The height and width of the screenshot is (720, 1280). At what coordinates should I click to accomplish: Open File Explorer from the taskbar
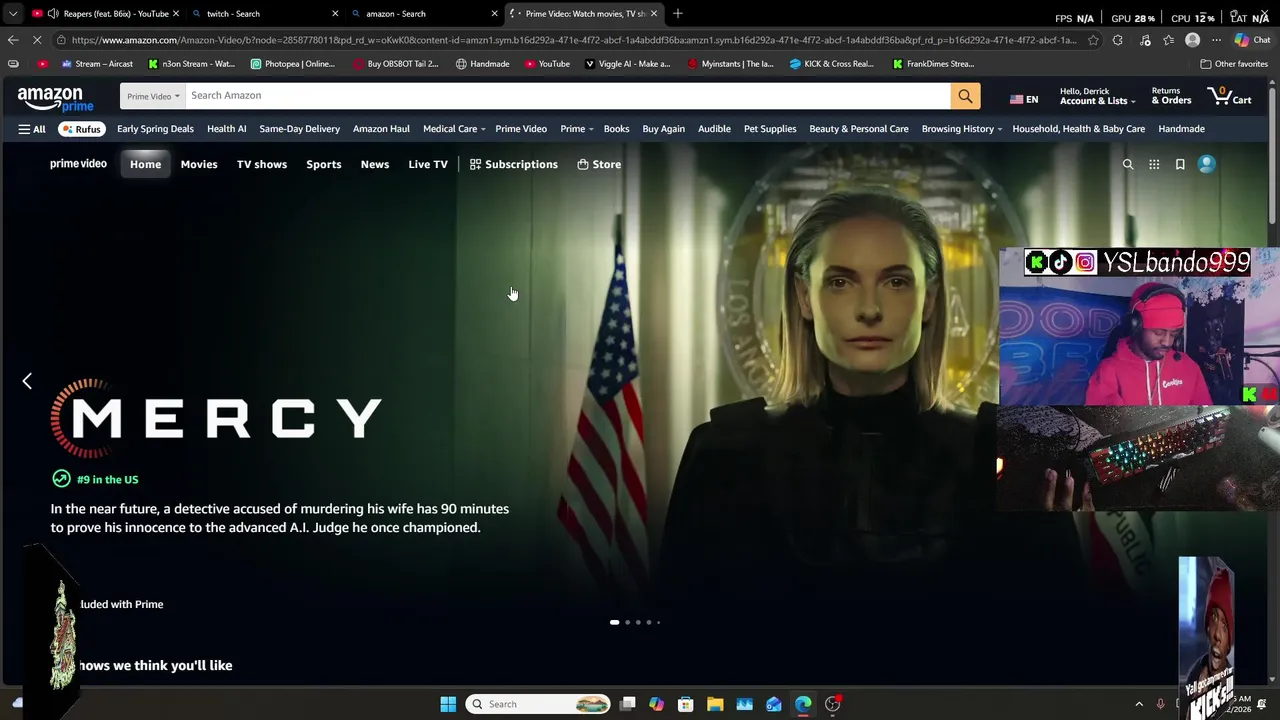pyautogui.click(x=715, y=704)
